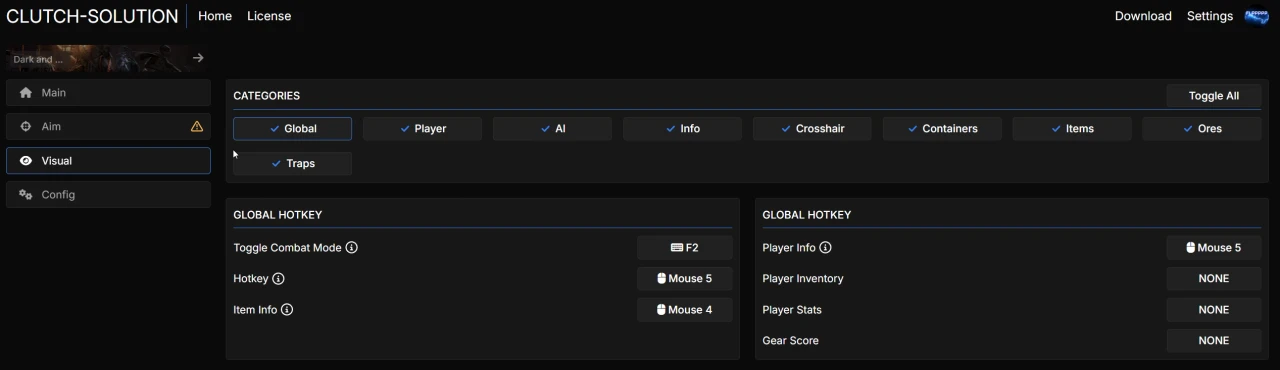Toggle the Containers category
The height and width of the screenshot is (370, 1280).
click(942, 129)
